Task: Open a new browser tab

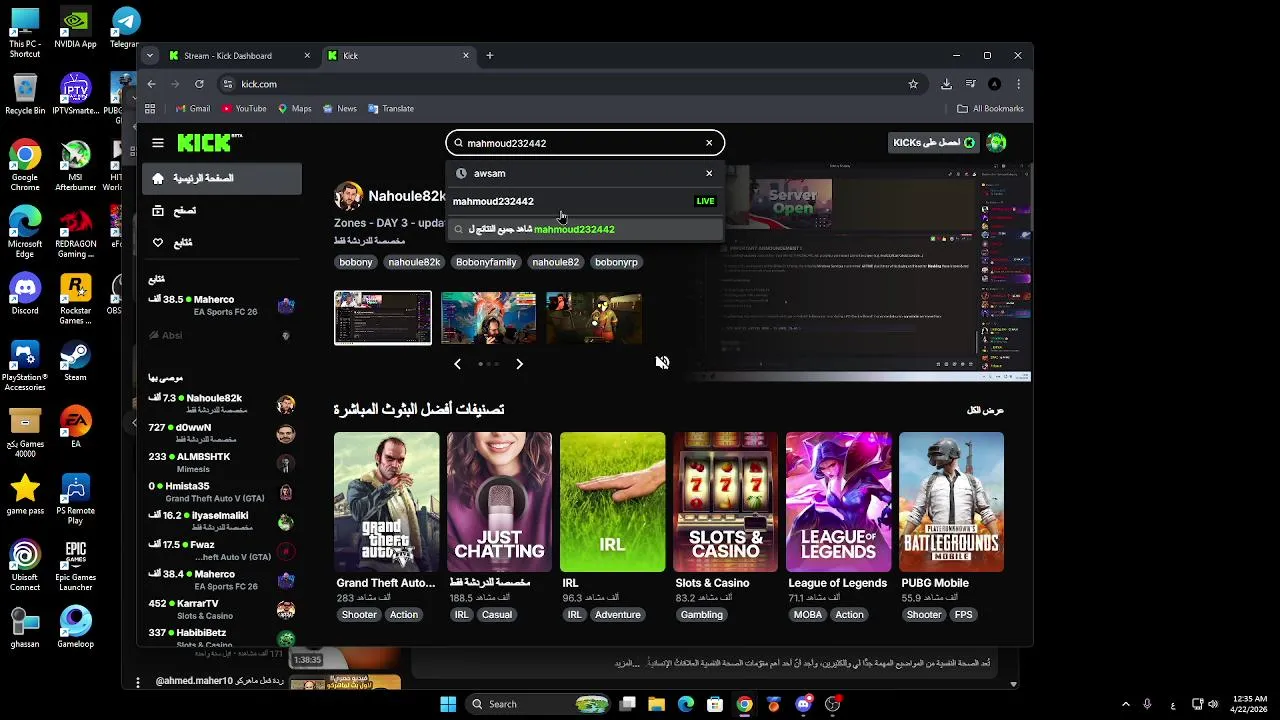Action: (490, 56)
